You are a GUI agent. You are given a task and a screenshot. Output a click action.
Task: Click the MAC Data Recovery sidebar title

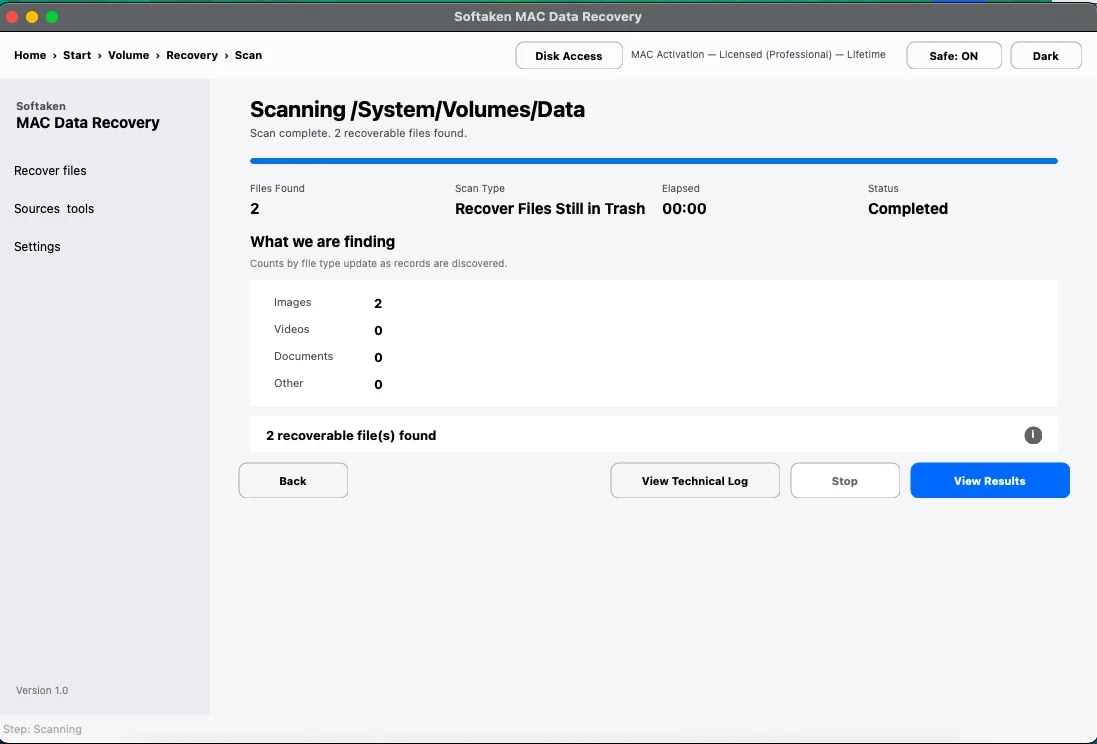tap(87, 122)
